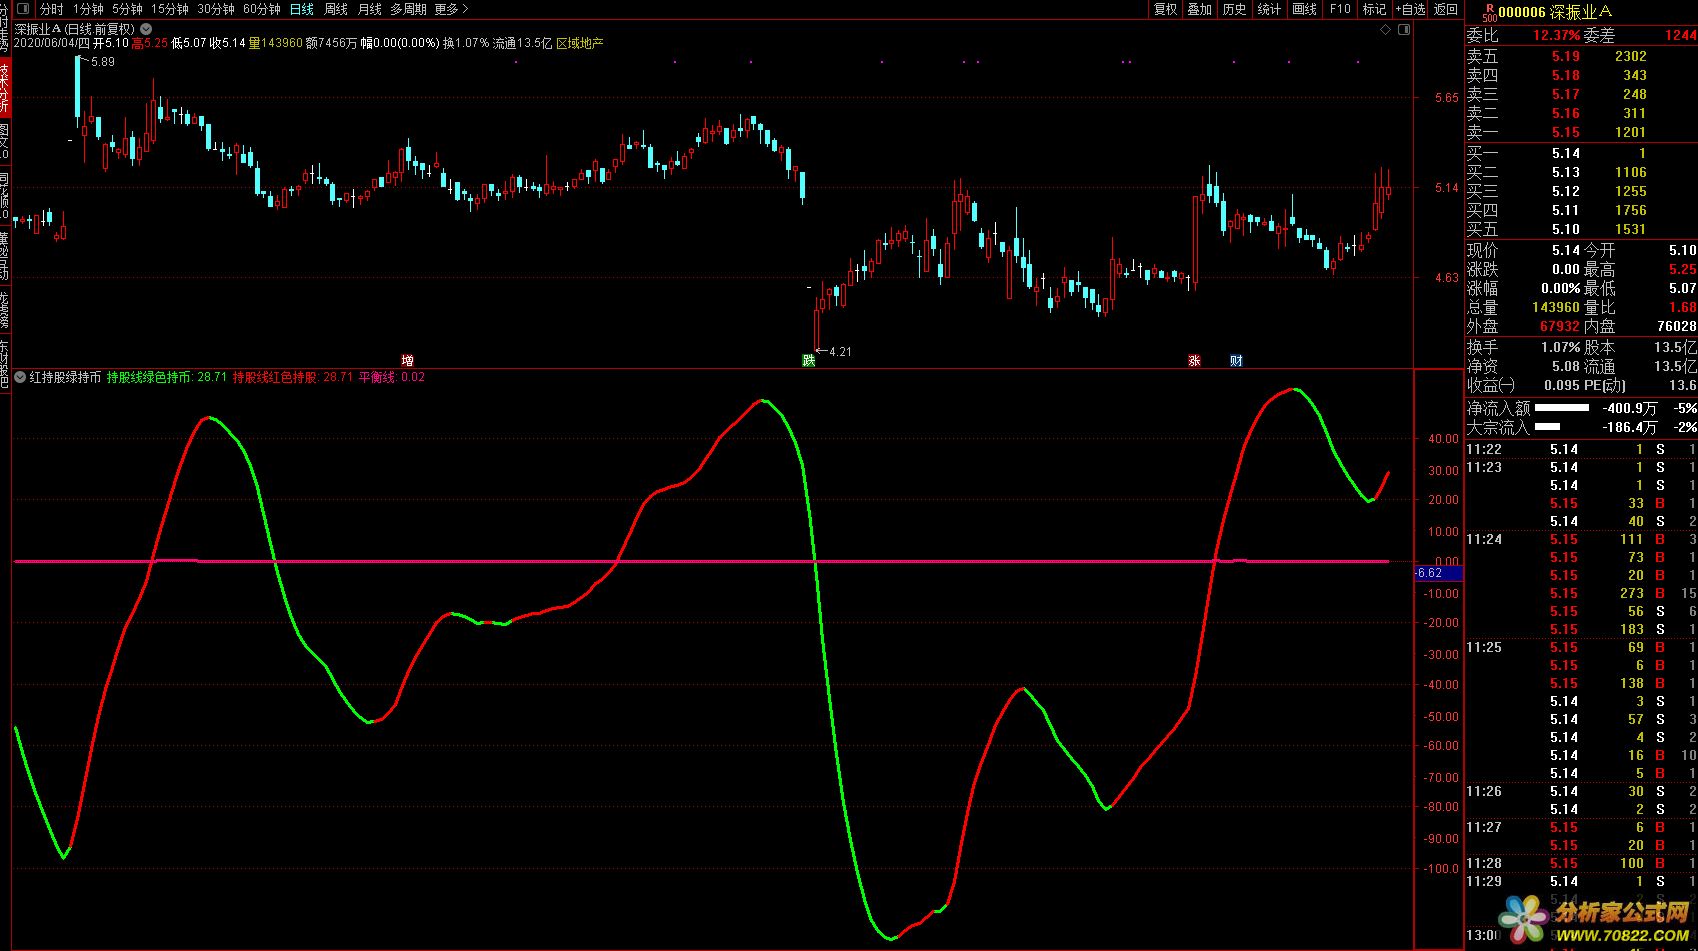The width and height of the screenshot is (1698, 951).
Task: Click the 增 marker on the chart axis
Action: [x=407, y=360]
